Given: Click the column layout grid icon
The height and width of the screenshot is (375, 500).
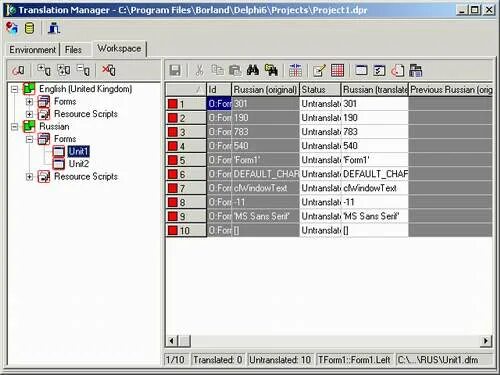Looking at the screenshot, I should (295, 71).
